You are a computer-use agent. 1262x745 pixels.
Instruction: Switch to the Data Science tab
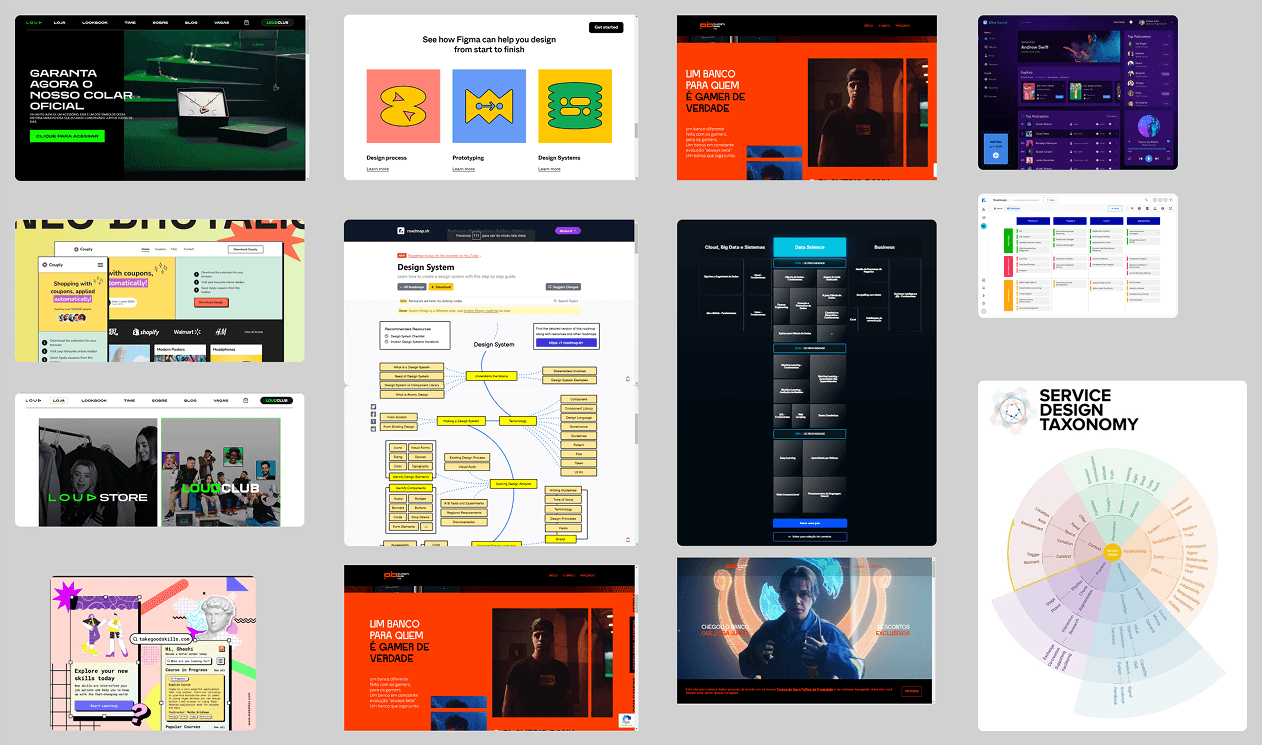pyautogui.click(x=810, y=247)
